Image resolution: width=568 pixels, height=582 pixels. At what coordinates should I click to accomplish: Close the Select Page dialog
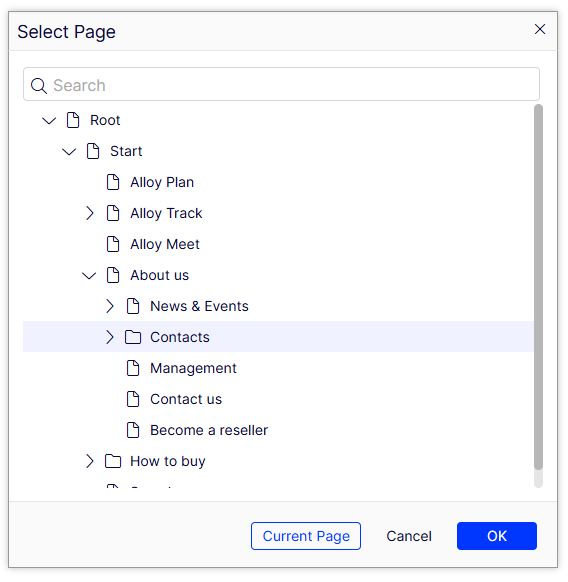click(x=540, y=29)
